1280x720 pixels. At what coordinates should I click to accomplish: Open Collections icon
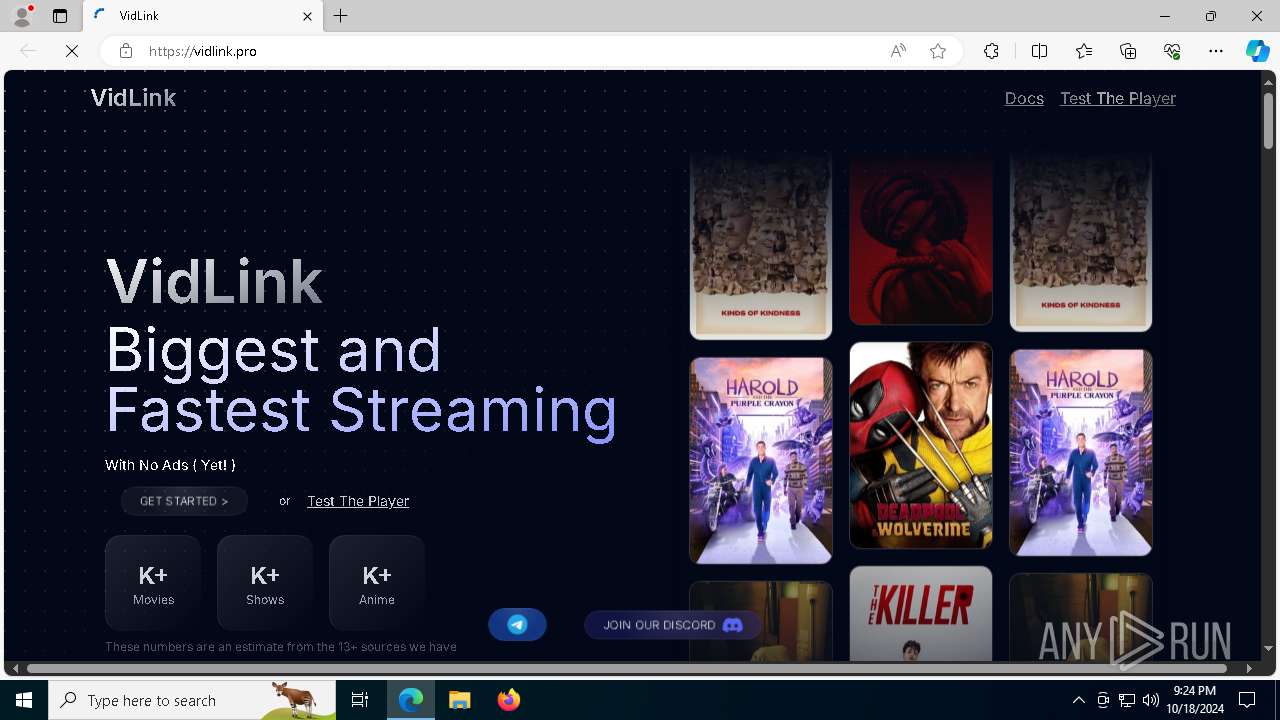[x=1128, y=51]
